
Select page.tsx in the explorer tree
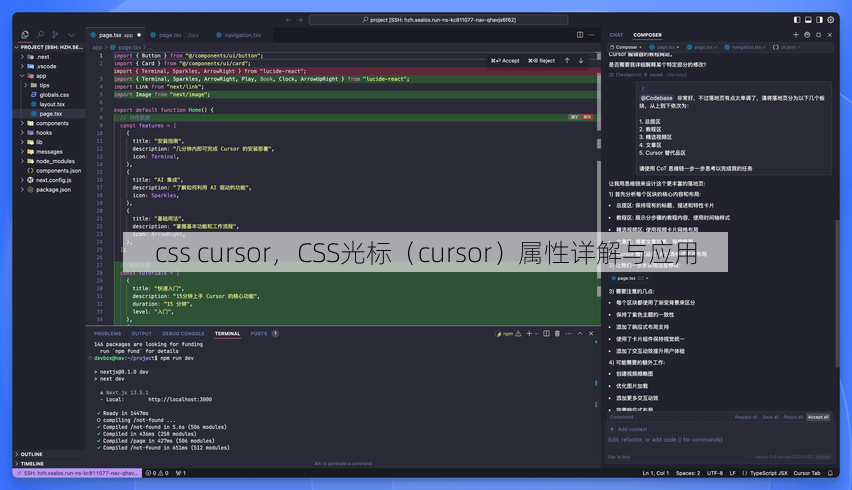[x=50, y=114]
